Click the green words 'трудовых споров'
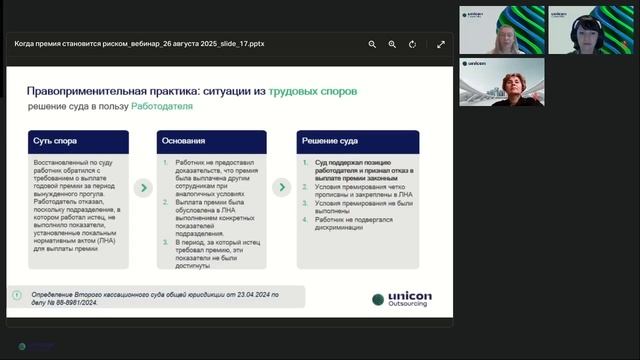 tap(313, 91)
